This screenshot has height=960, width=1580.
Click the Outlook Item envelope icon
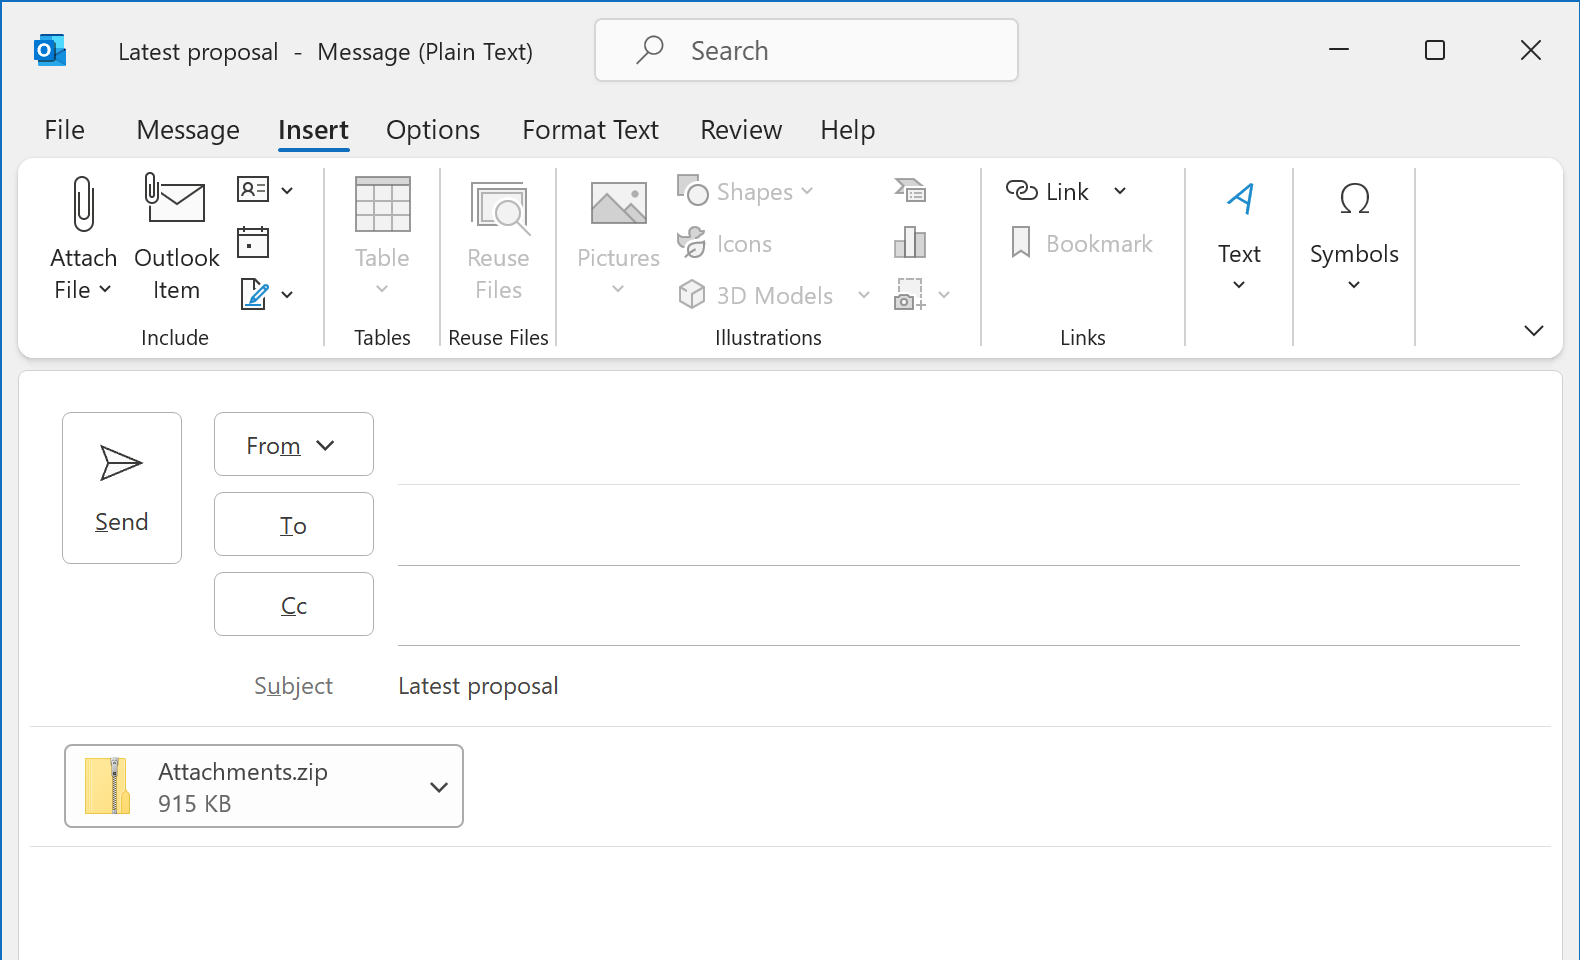(175, 199)
